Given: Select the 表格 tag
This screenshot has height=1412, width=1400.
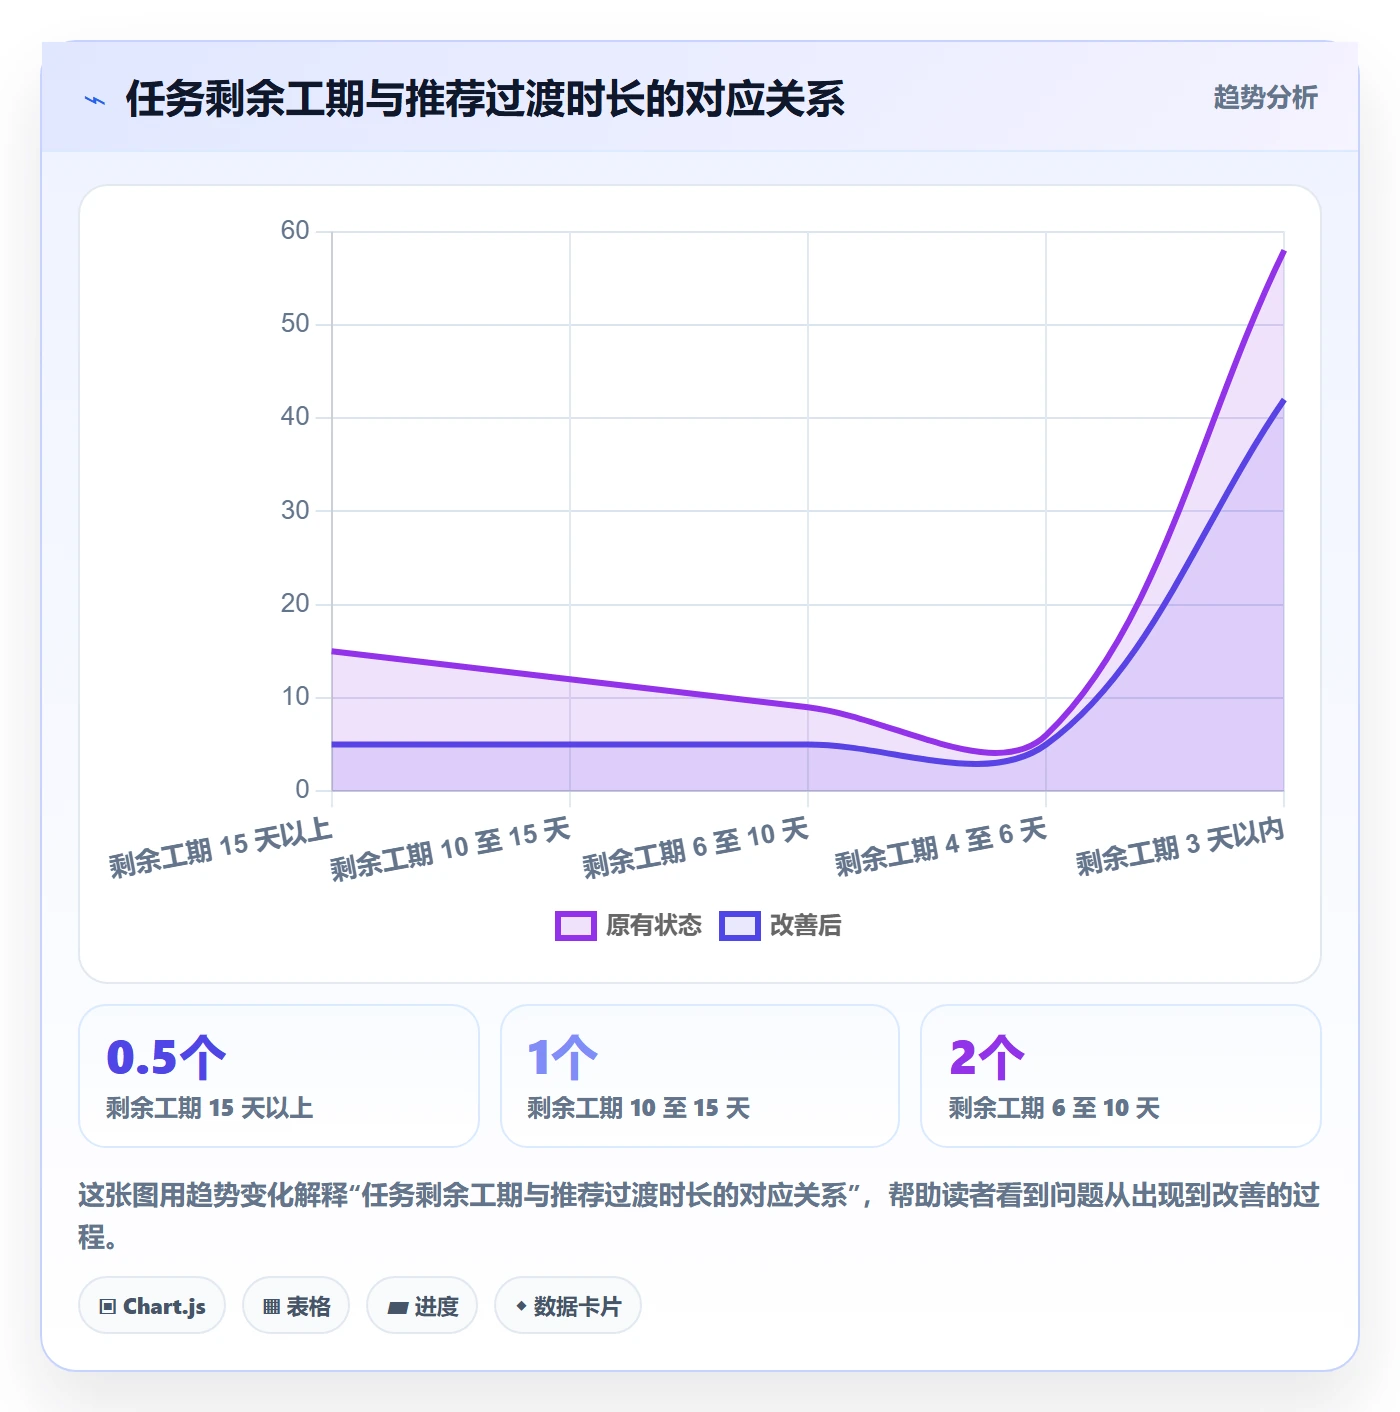Looking at the screenshot, I should pos(296,1306).
